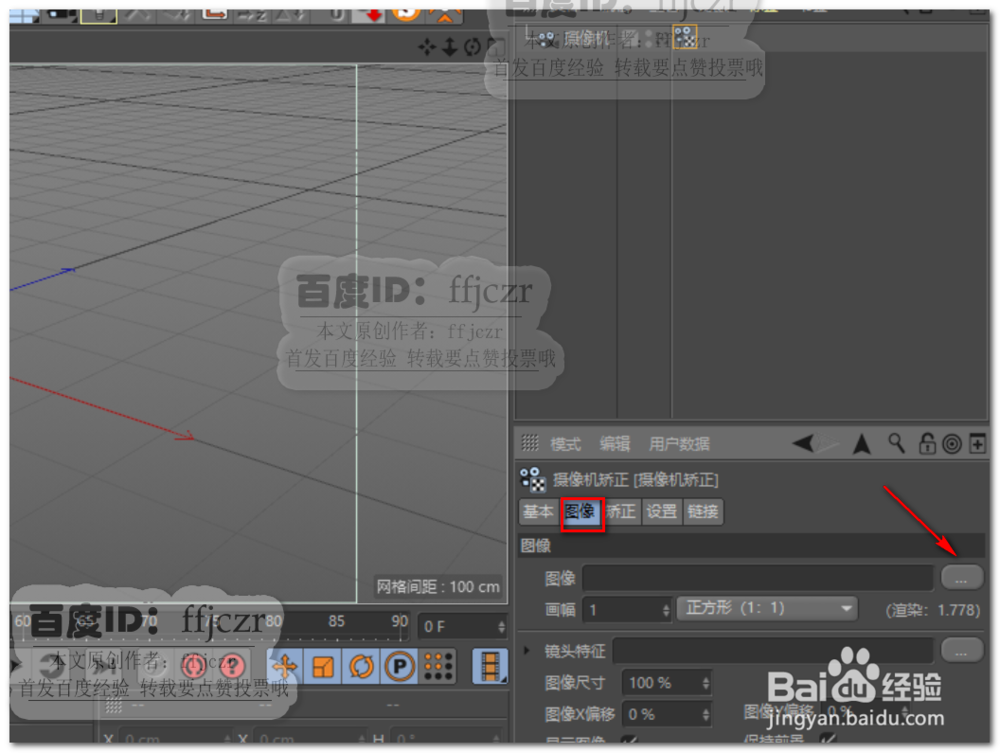
Task: Open search with the magnifier icon
Action: [x=897, y=443]
